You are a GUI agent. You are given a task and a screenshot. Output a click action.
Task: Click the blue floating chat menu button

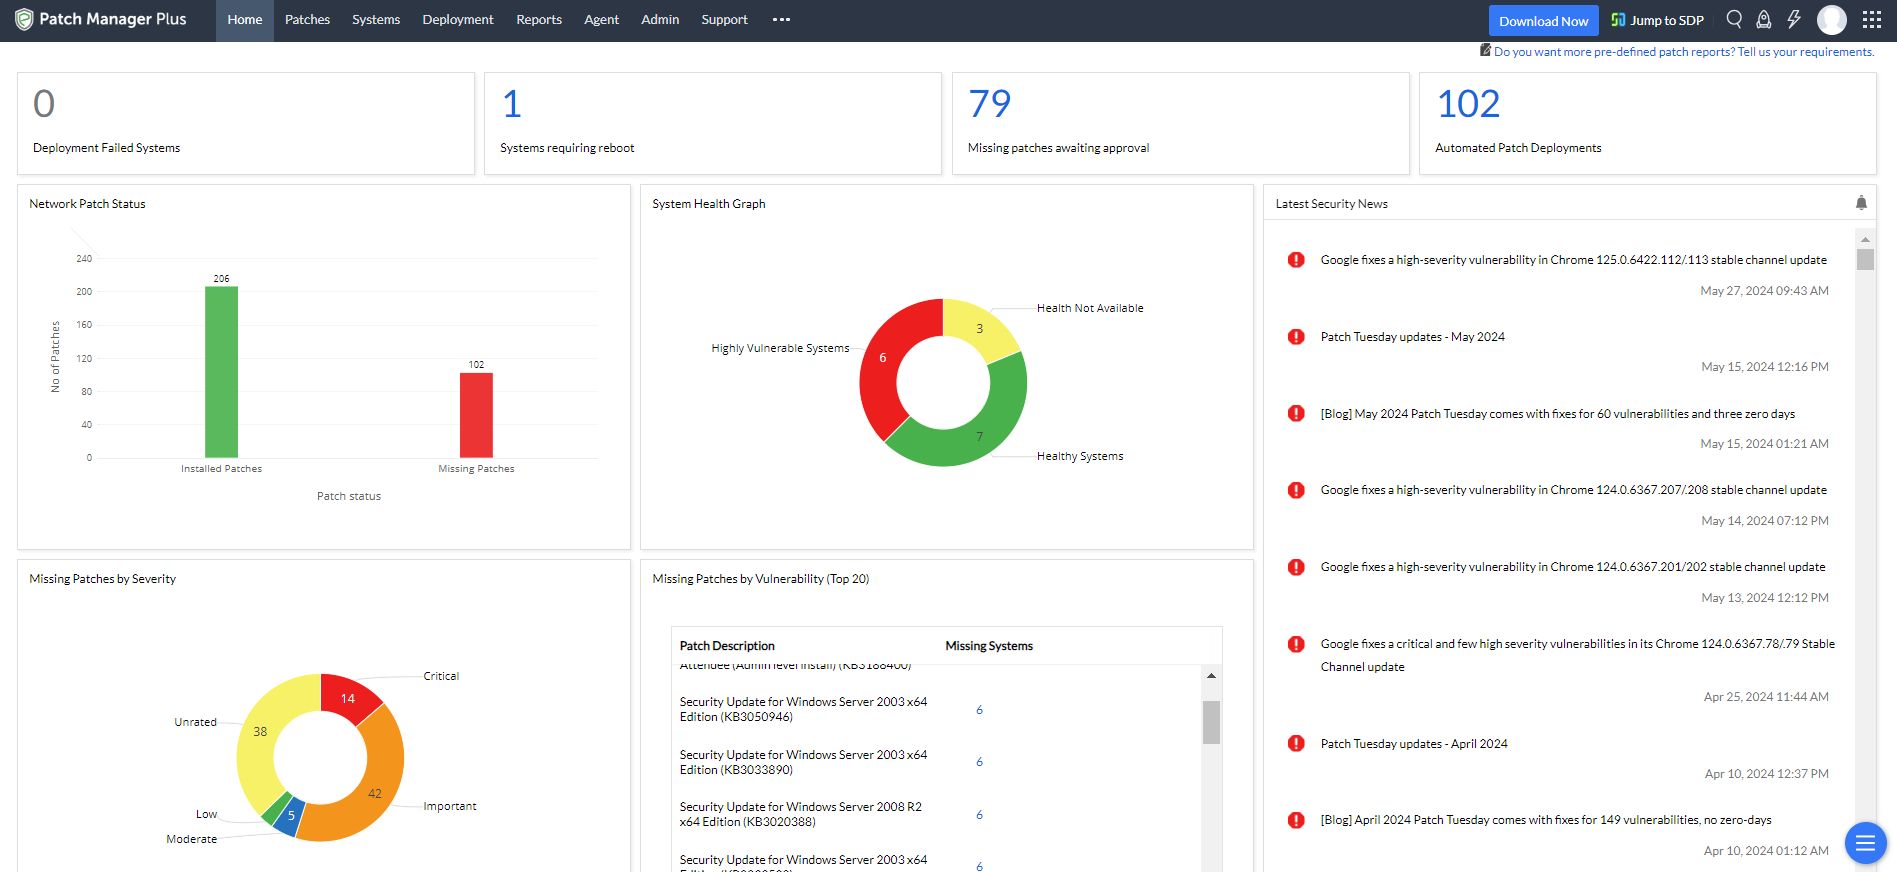click(x=1865, y=843)
